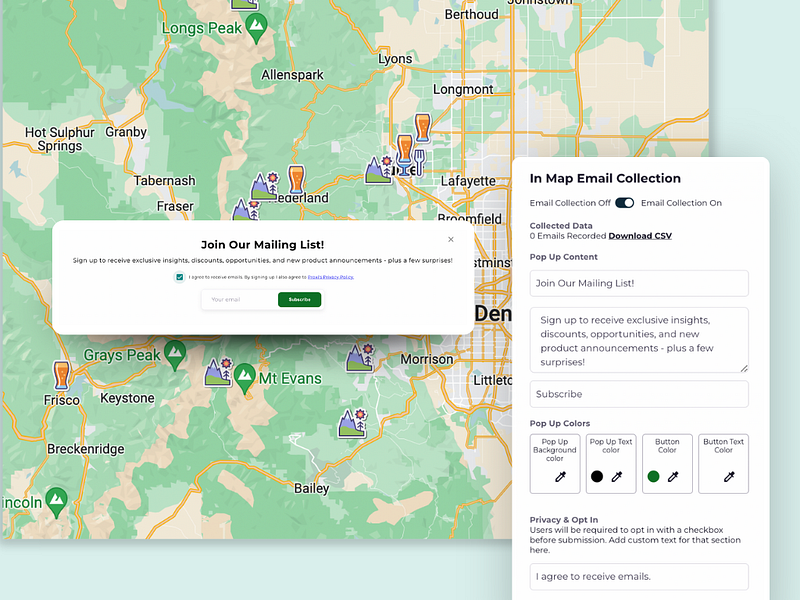Image resolution: width=800 pixels, height=600 pixels.
Task: Click the Granby label on the map
Action: 126,132
